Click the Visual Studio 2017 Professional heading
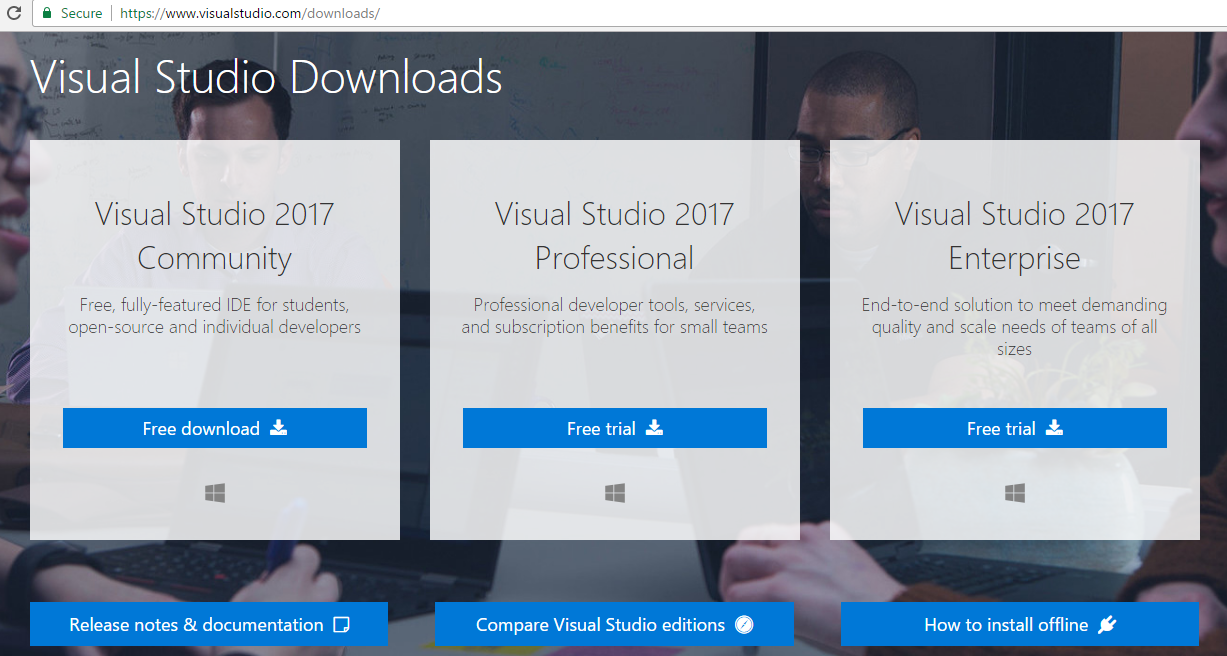The width and height of the screenshot is (1227, 656). point(615,236)
